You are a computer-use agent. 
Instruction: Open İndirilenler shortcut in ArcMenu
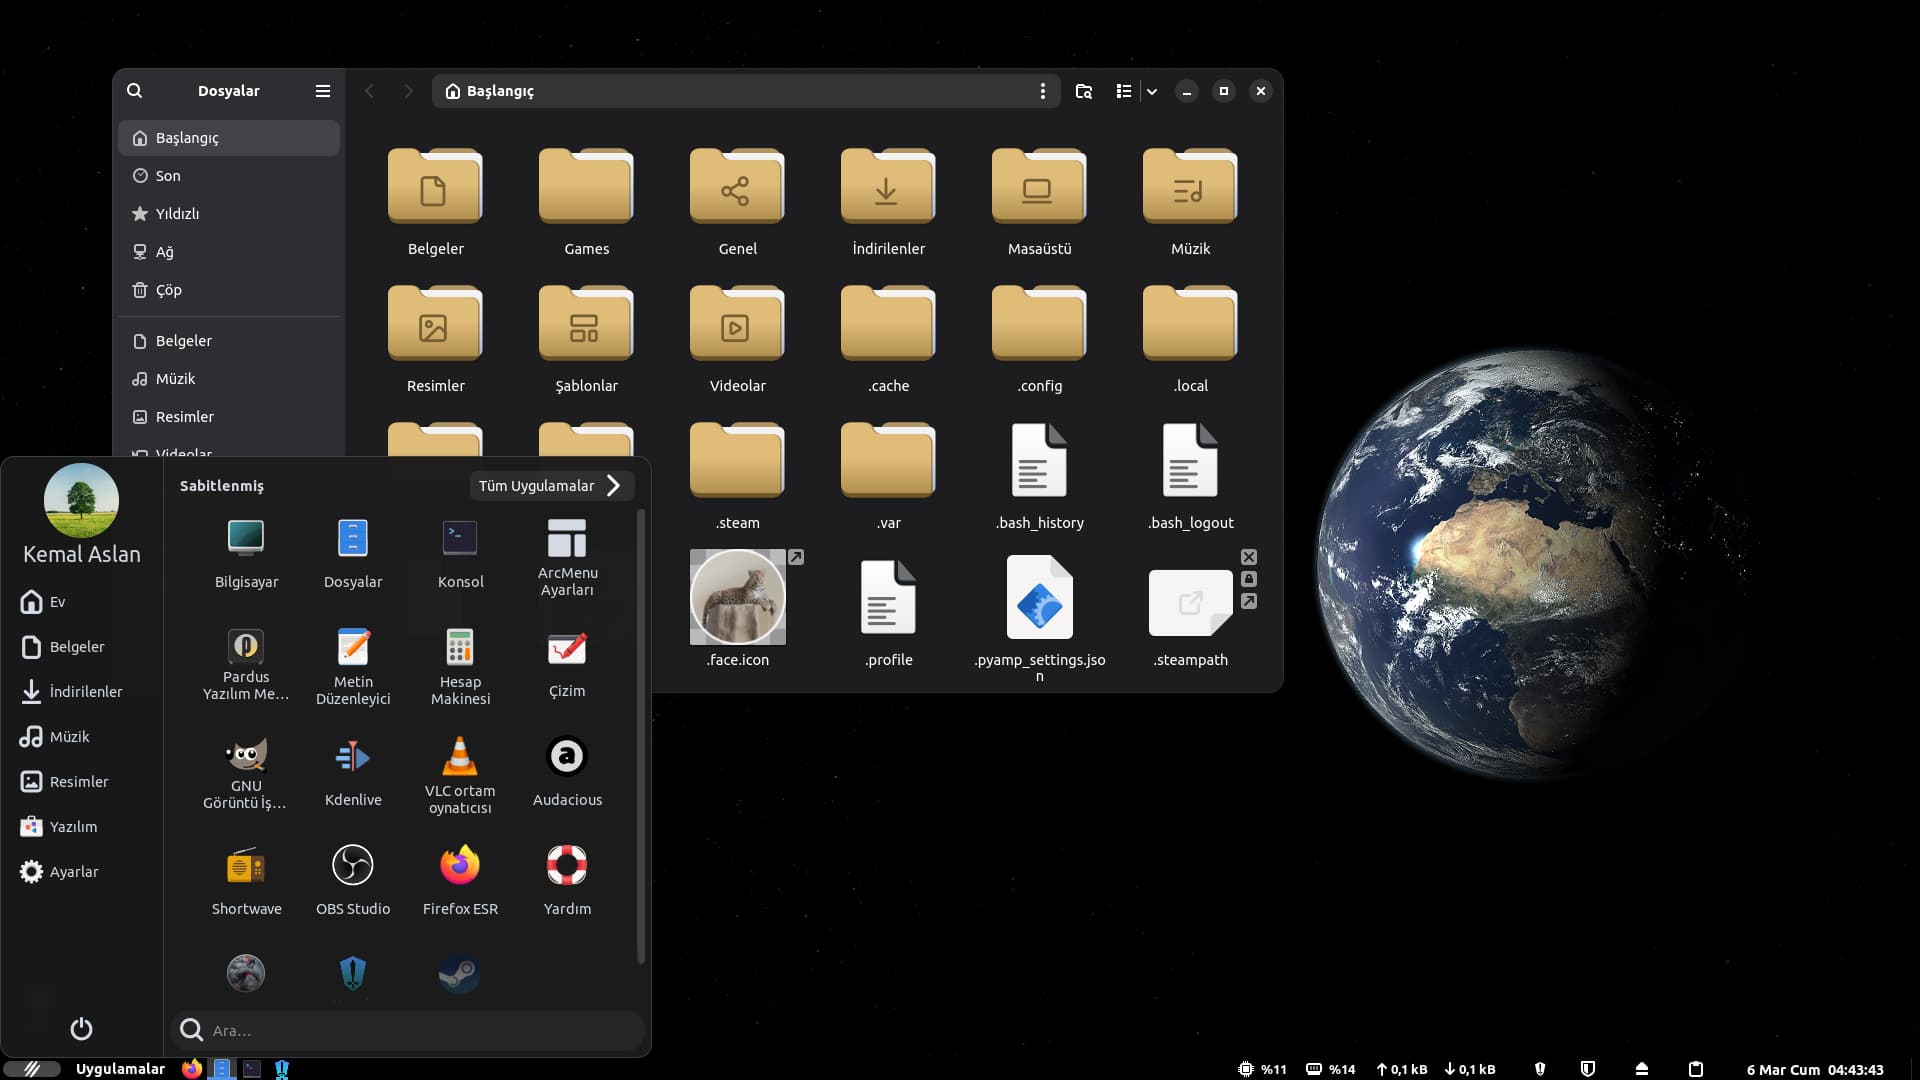pyautogui.click(x=85, y=692)
